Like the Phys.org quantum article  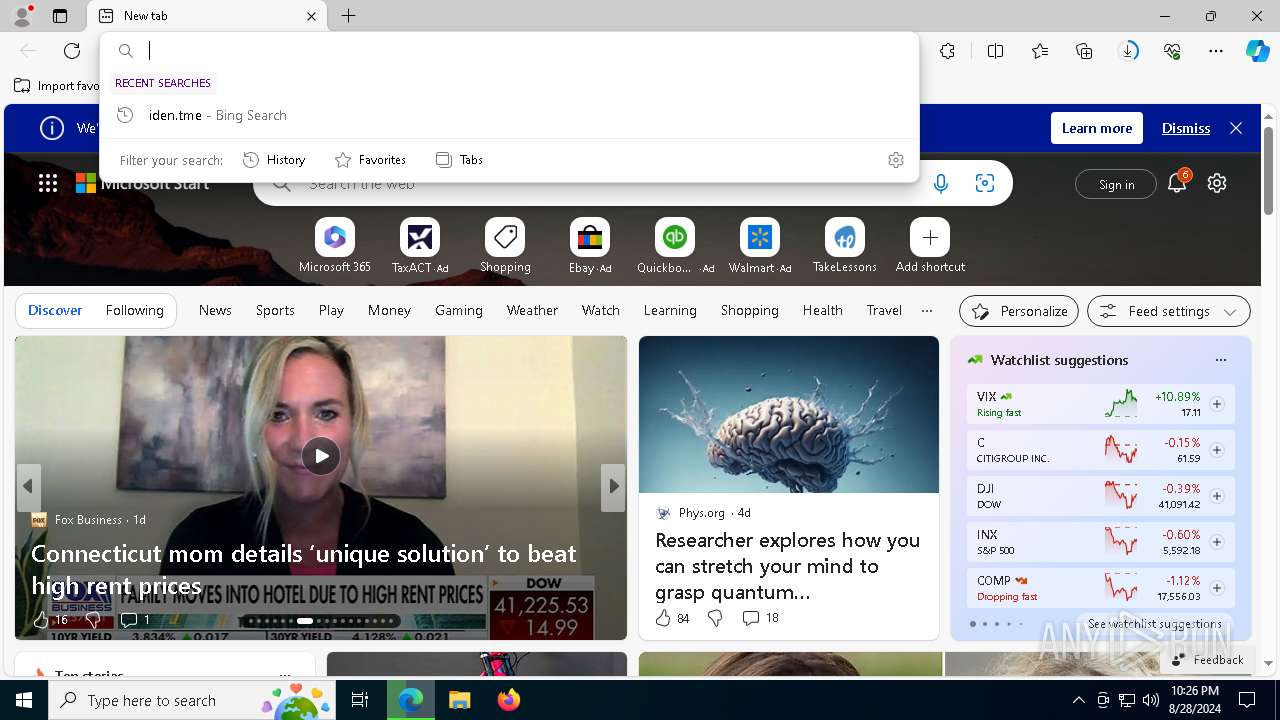tap(663, 618)
